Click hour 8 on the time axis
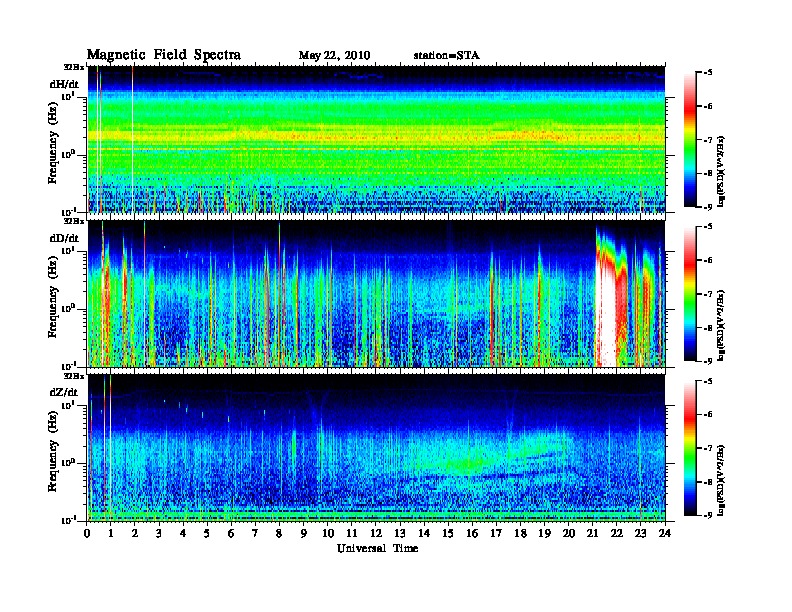This screenshot has height=612, width=792. (279, 533)
